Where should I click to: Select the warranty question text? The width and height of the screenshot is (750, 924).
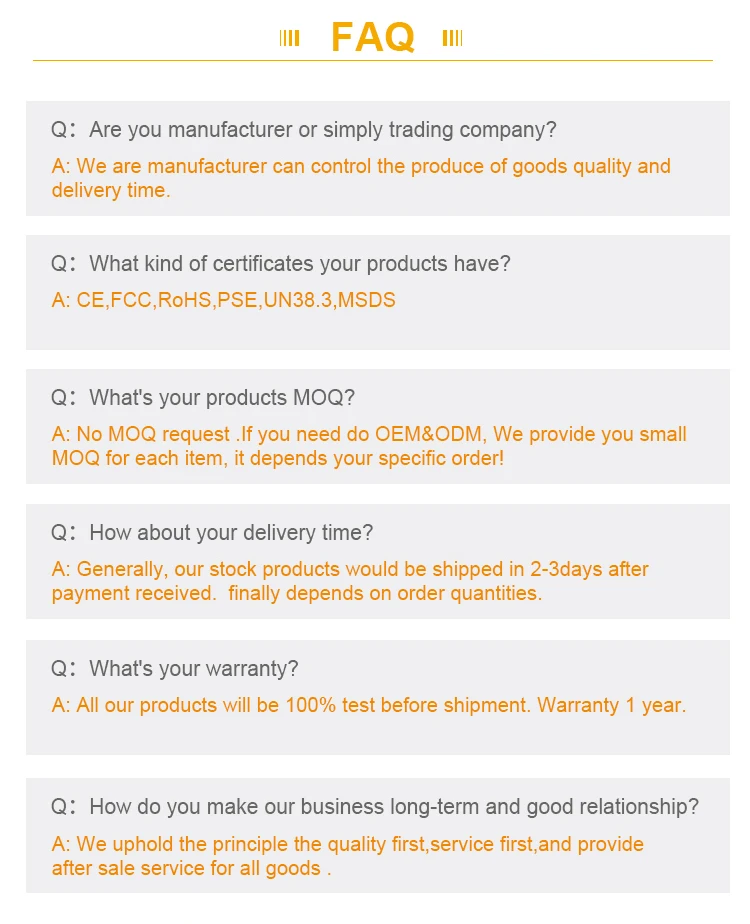[x=174, y=669]
